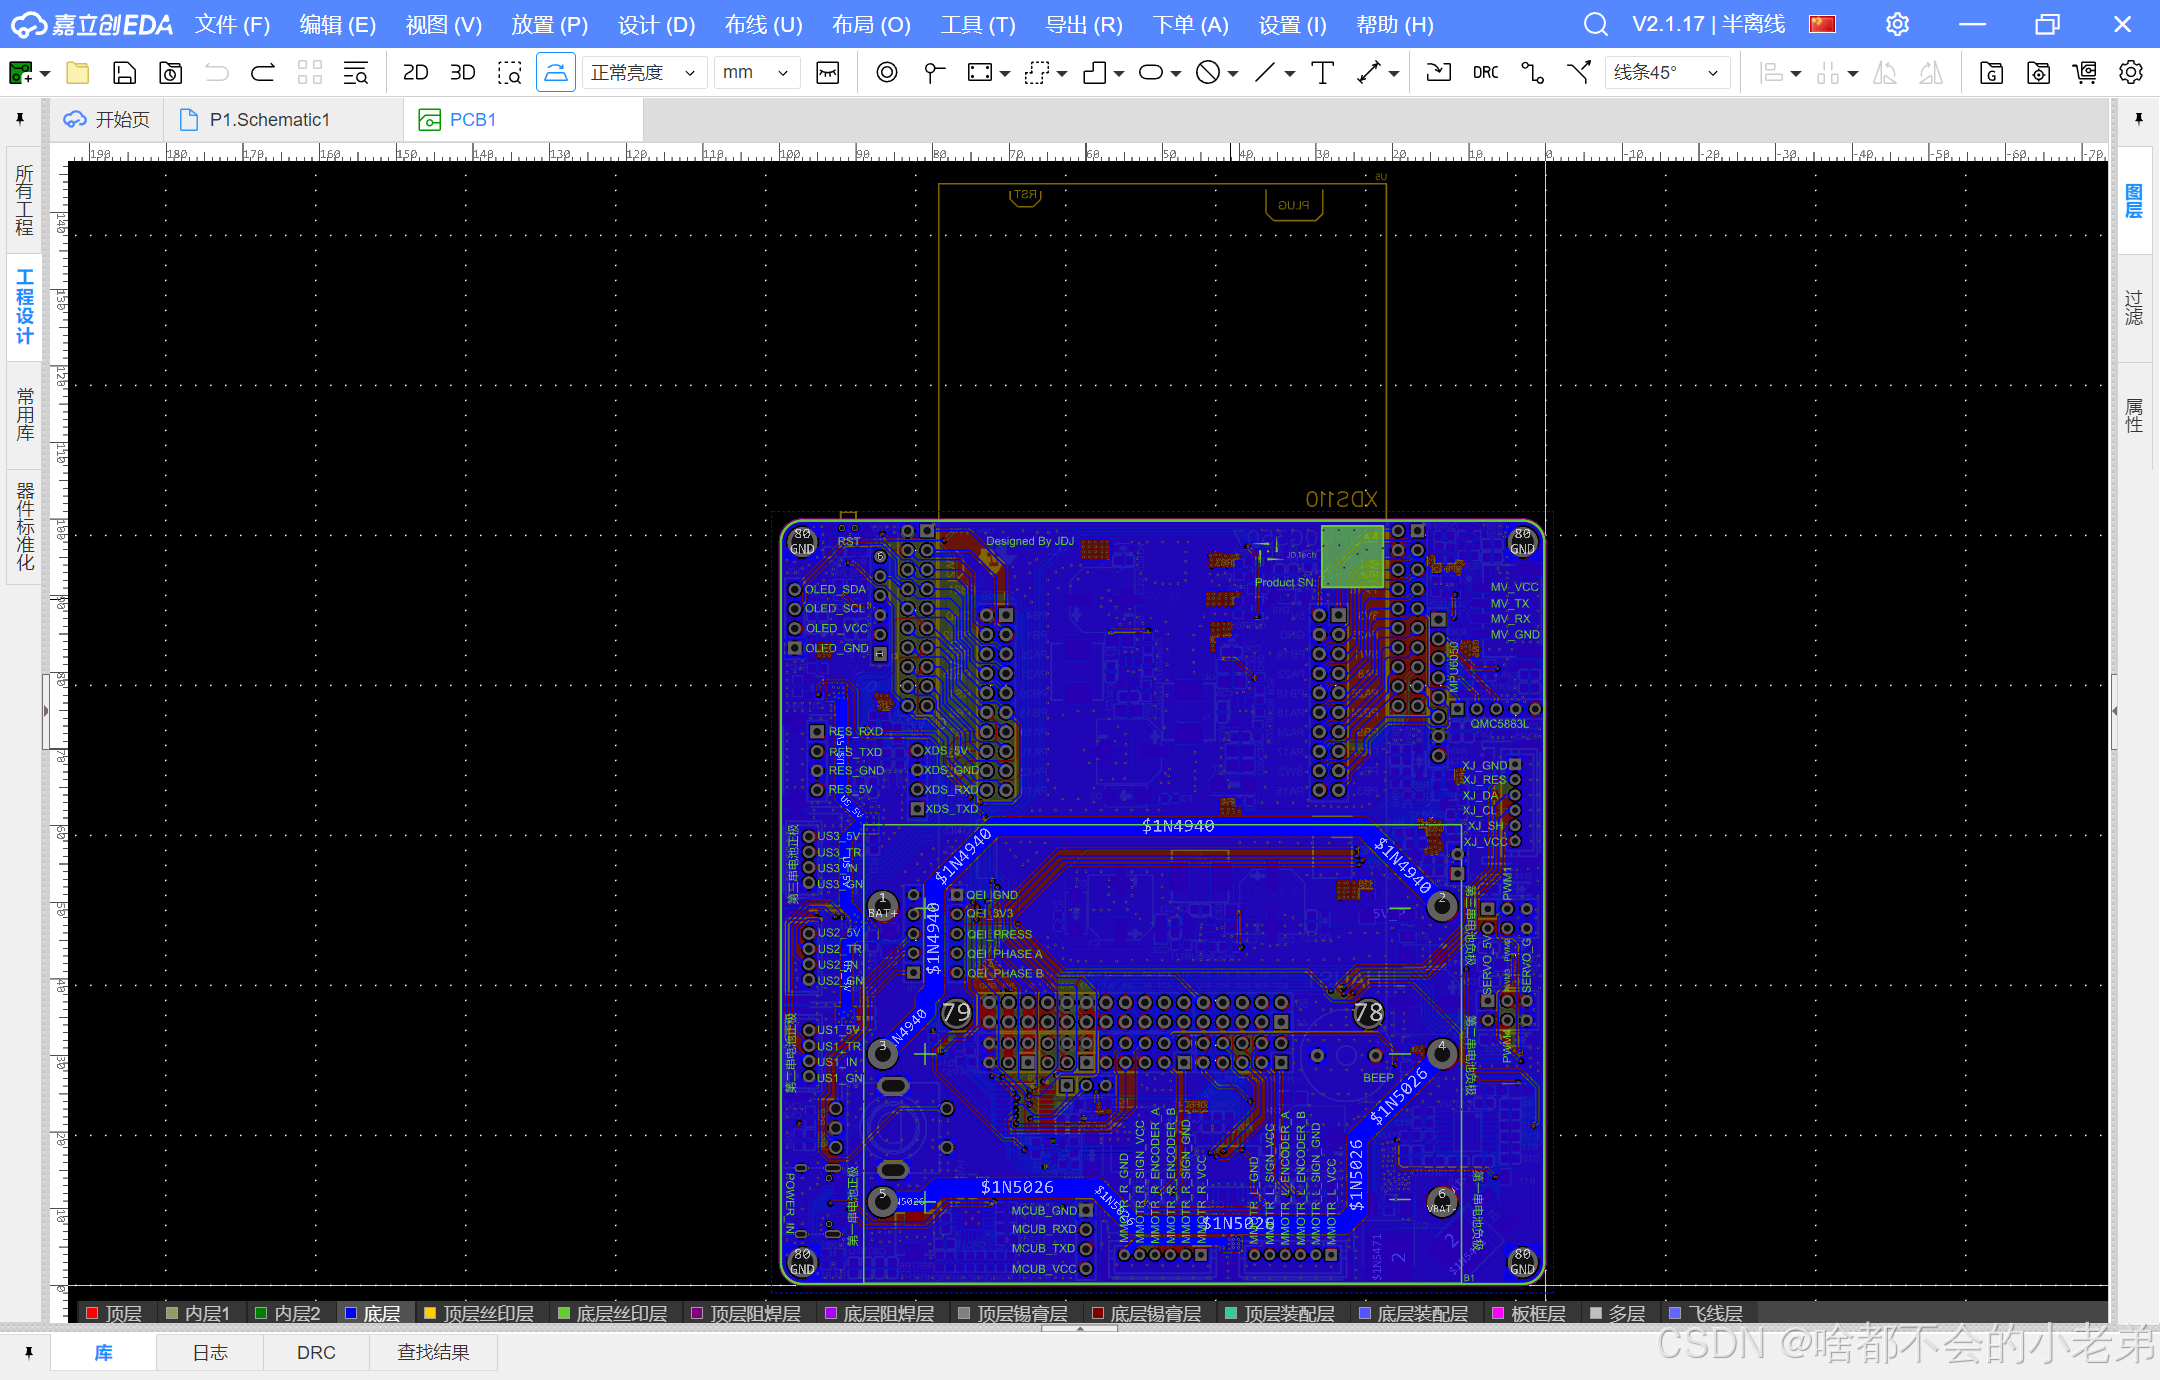Open the 常用库 side panel

tap(24, 414)
